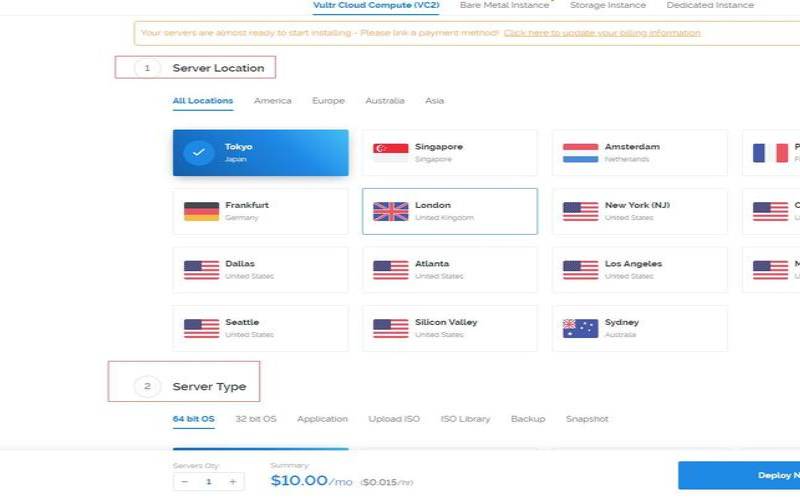Click the French flag icon

coord(770,153)
